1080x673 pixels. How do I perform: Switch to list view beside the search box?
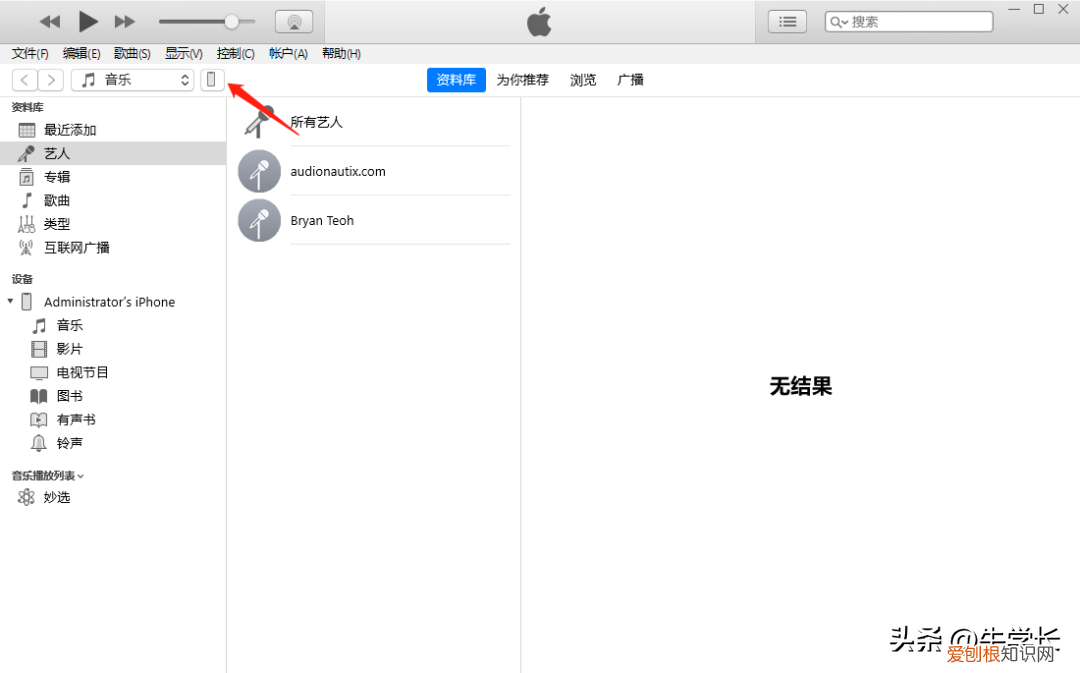click(x=787, y=21)
